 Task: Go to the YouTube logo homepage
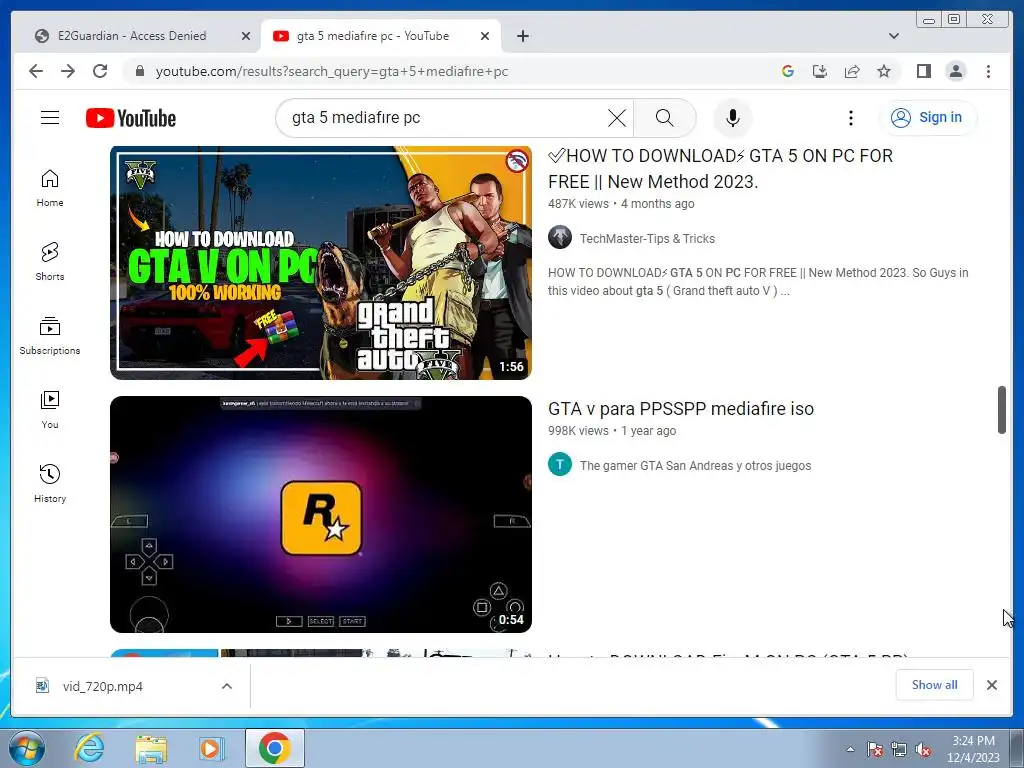pyautogui.click(x=131, y=118)
